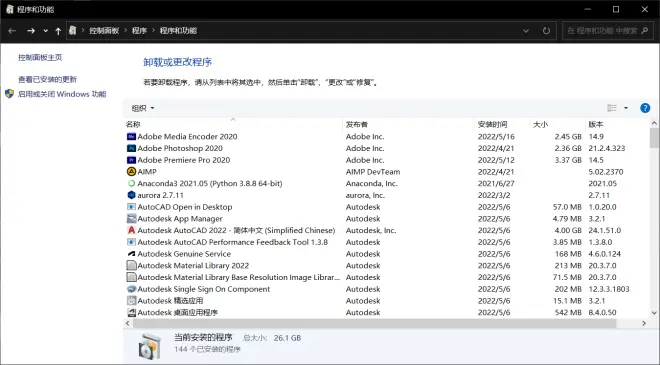Click the aurora 2.7.11 icon

tap(131, 195)
